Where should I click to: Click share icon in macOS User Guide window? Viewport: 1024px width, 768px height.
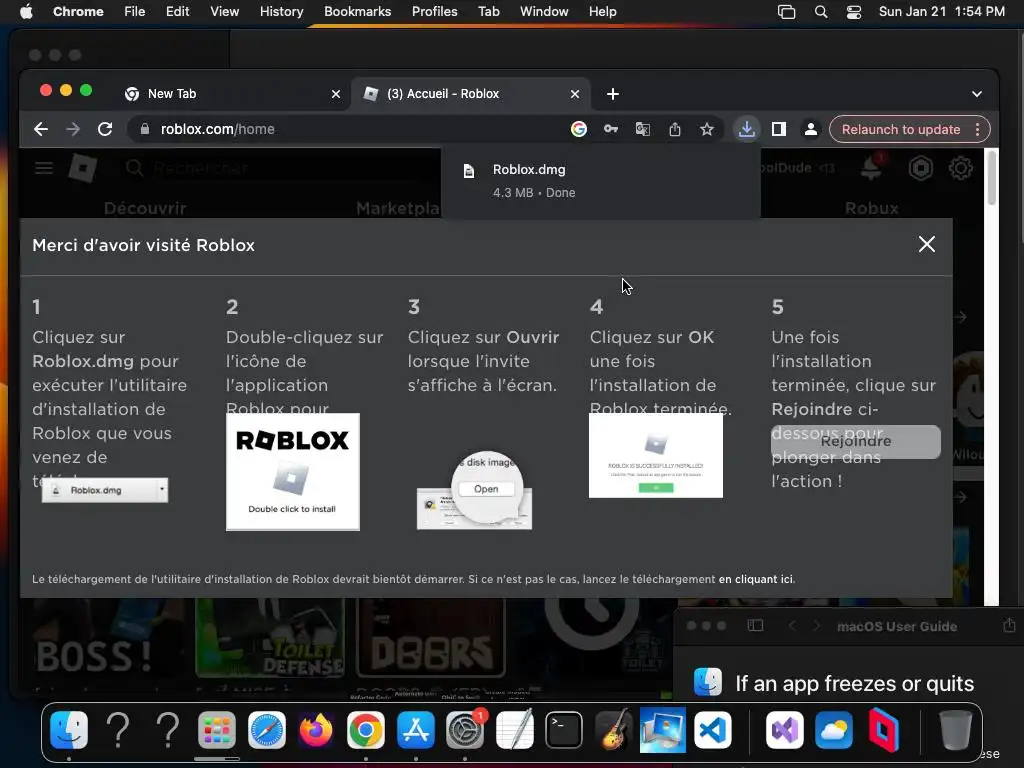point(1009,625)
